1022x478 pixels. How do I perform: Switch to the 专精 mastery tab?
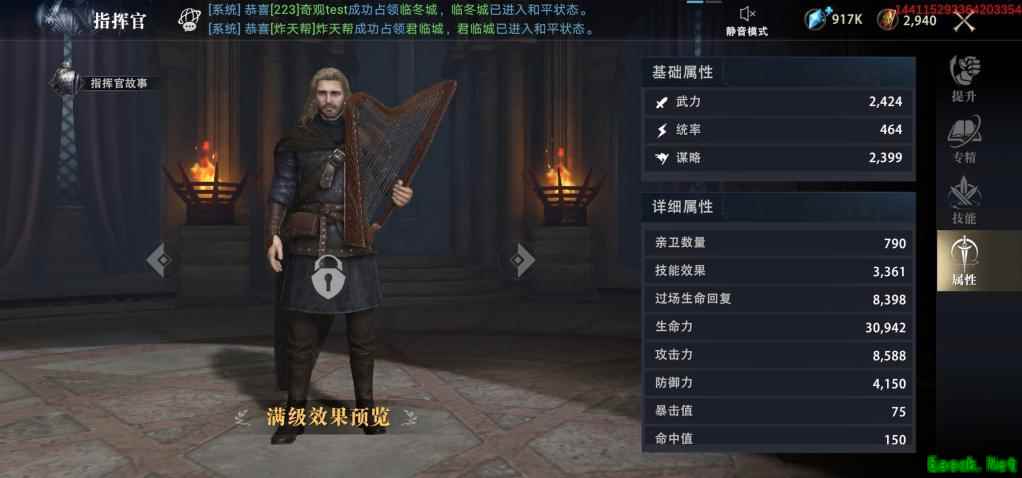965,140
